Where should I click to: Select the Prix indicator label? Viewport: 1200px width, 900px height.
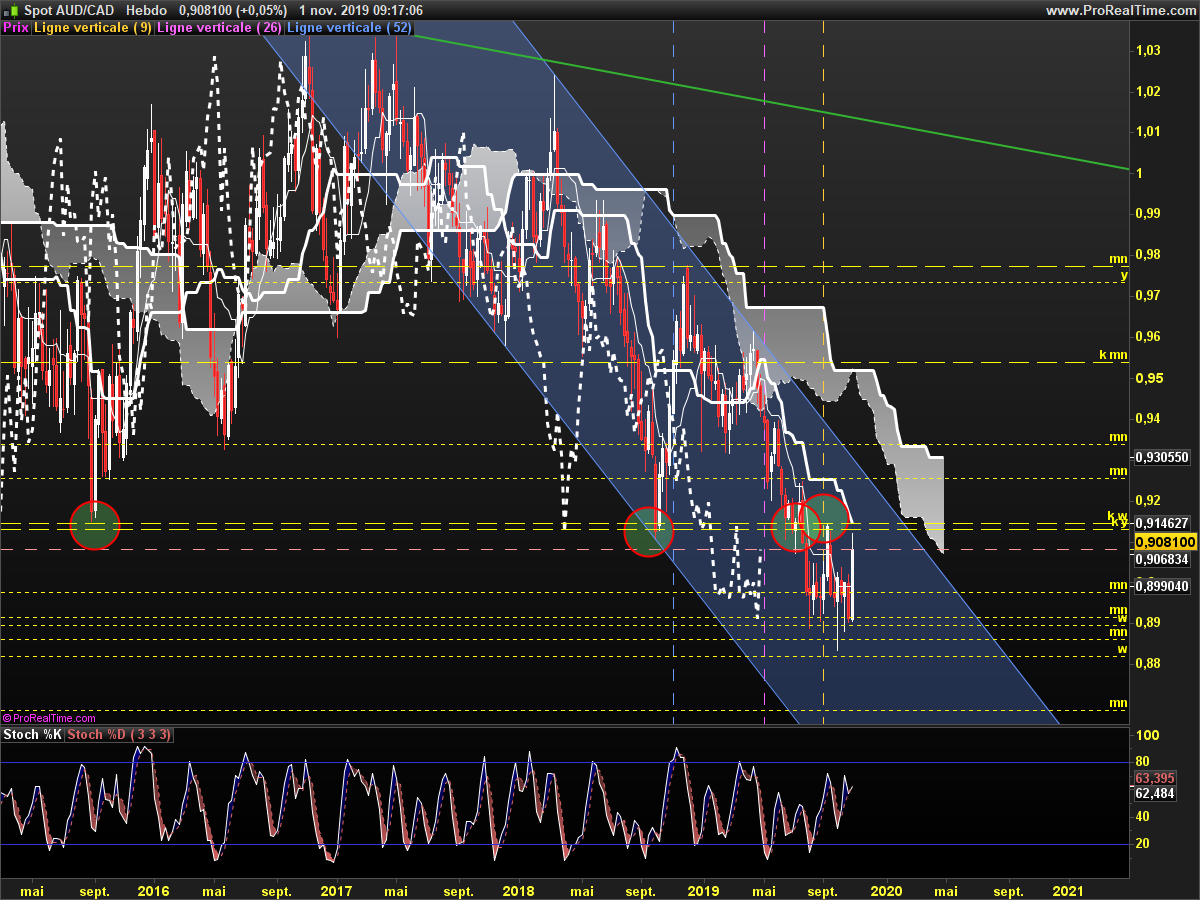click(16, 28)
